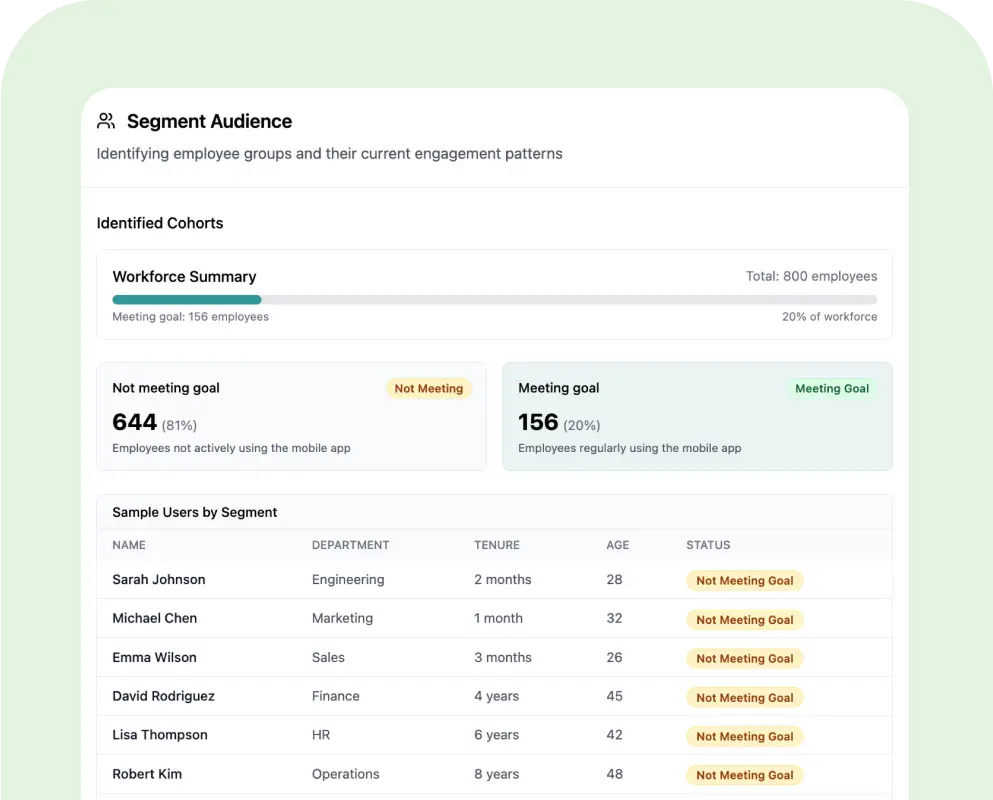
Task: Click Michael Chen's Not Meeting Goal status
Action: (x=745, y=619)
